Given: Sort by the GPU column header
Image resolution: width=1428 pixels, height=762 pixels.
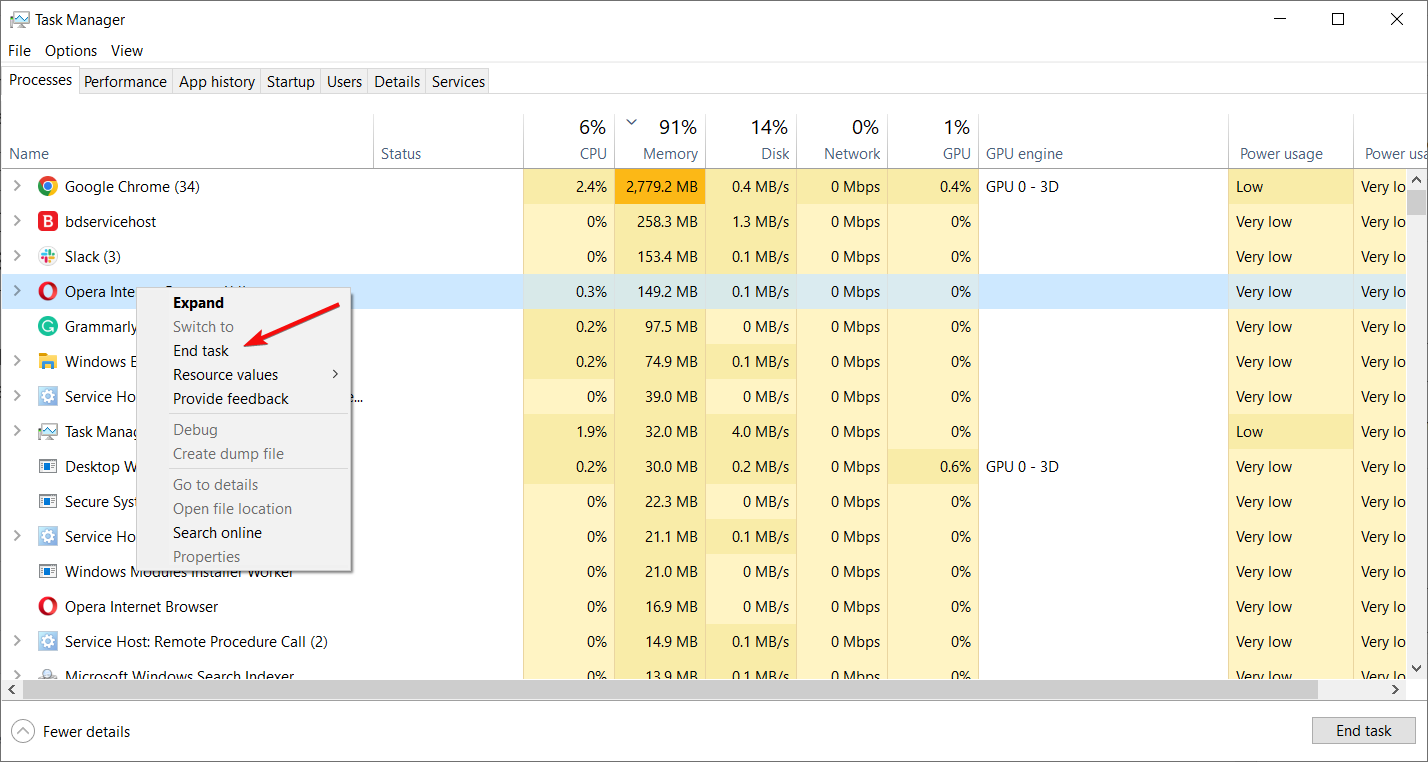Looking at the screenshot, I should click(933, 141).
